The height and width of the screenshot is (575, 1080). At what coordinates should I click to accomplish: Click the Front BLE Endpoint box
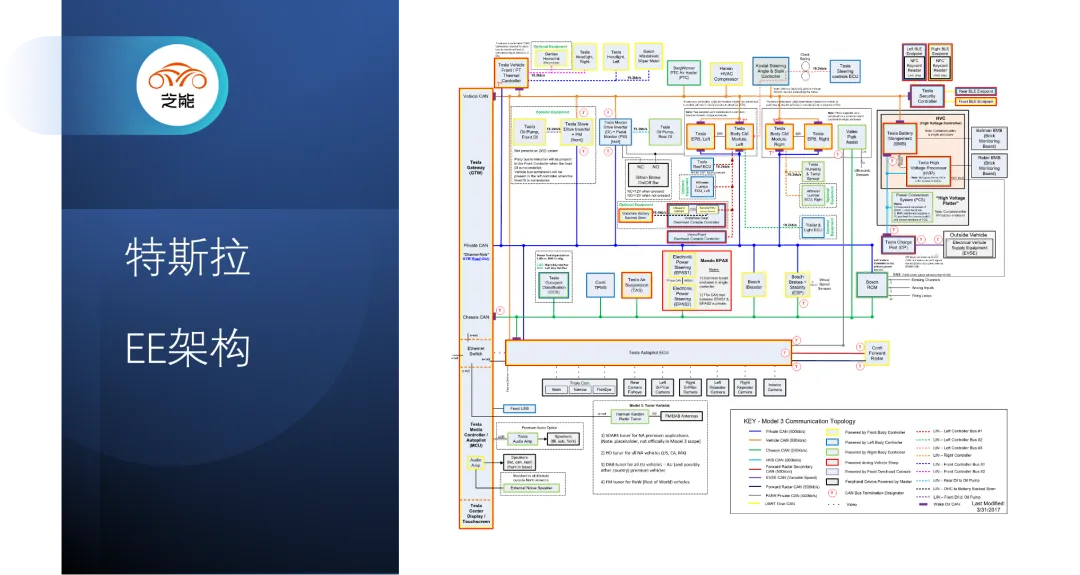tap(976, 101)
